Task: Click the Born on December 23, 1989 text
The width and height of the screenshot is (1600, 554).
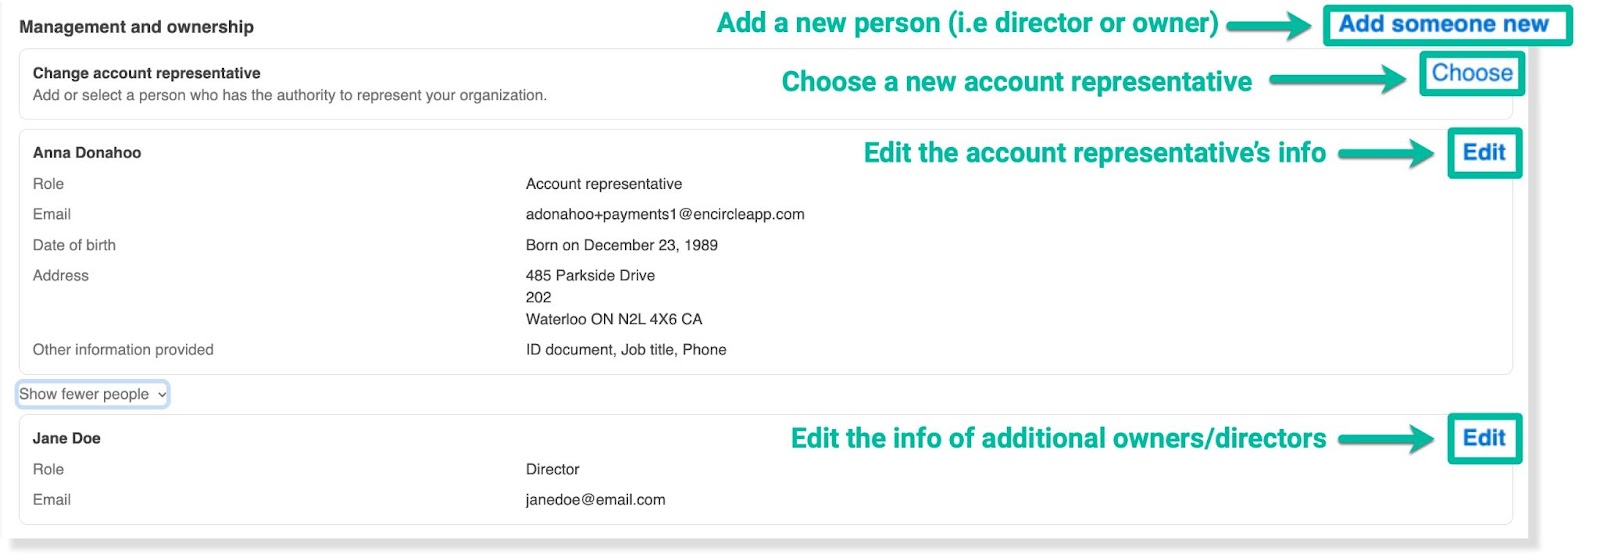Action: click(x=621, y=245)
